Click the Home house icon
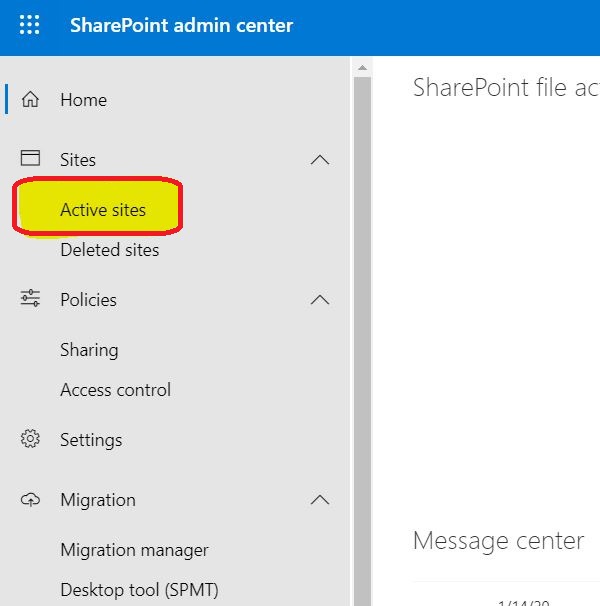Viewport: 600px width, 606px height. click(x=30, y=99)
